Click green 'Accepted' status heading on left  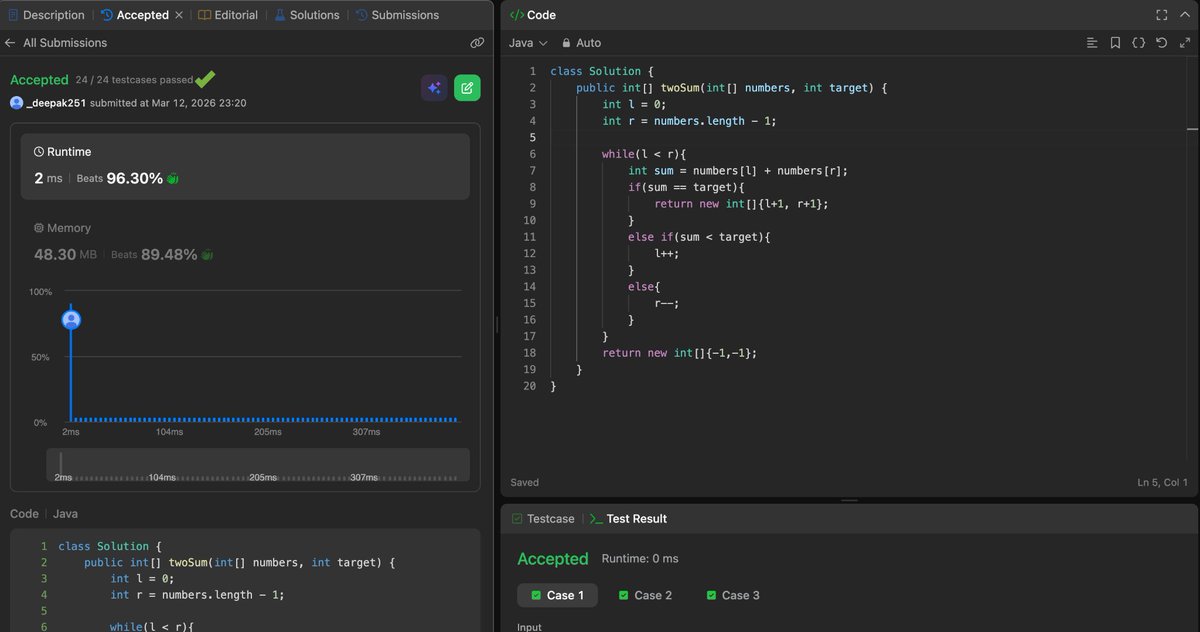(39, 80)
